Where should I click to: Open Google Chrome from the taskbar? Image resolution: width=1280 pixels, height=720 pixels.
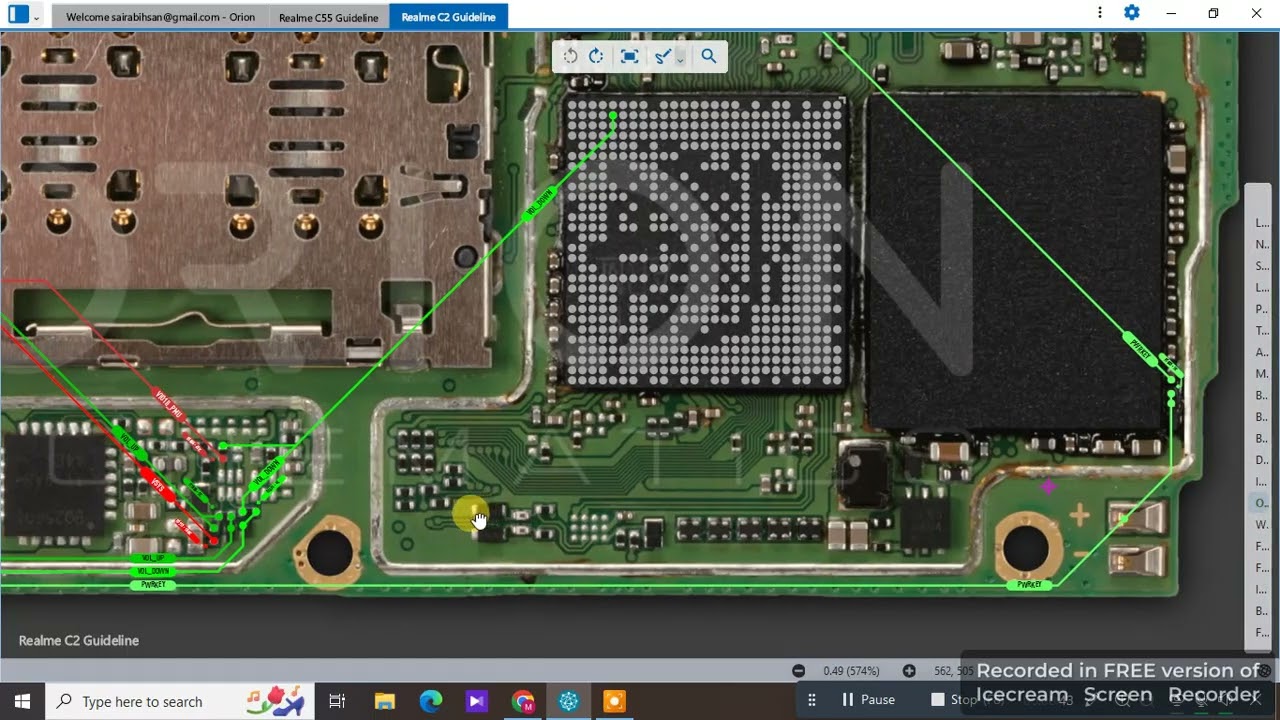pyautogui.click(x=522, y=701)
